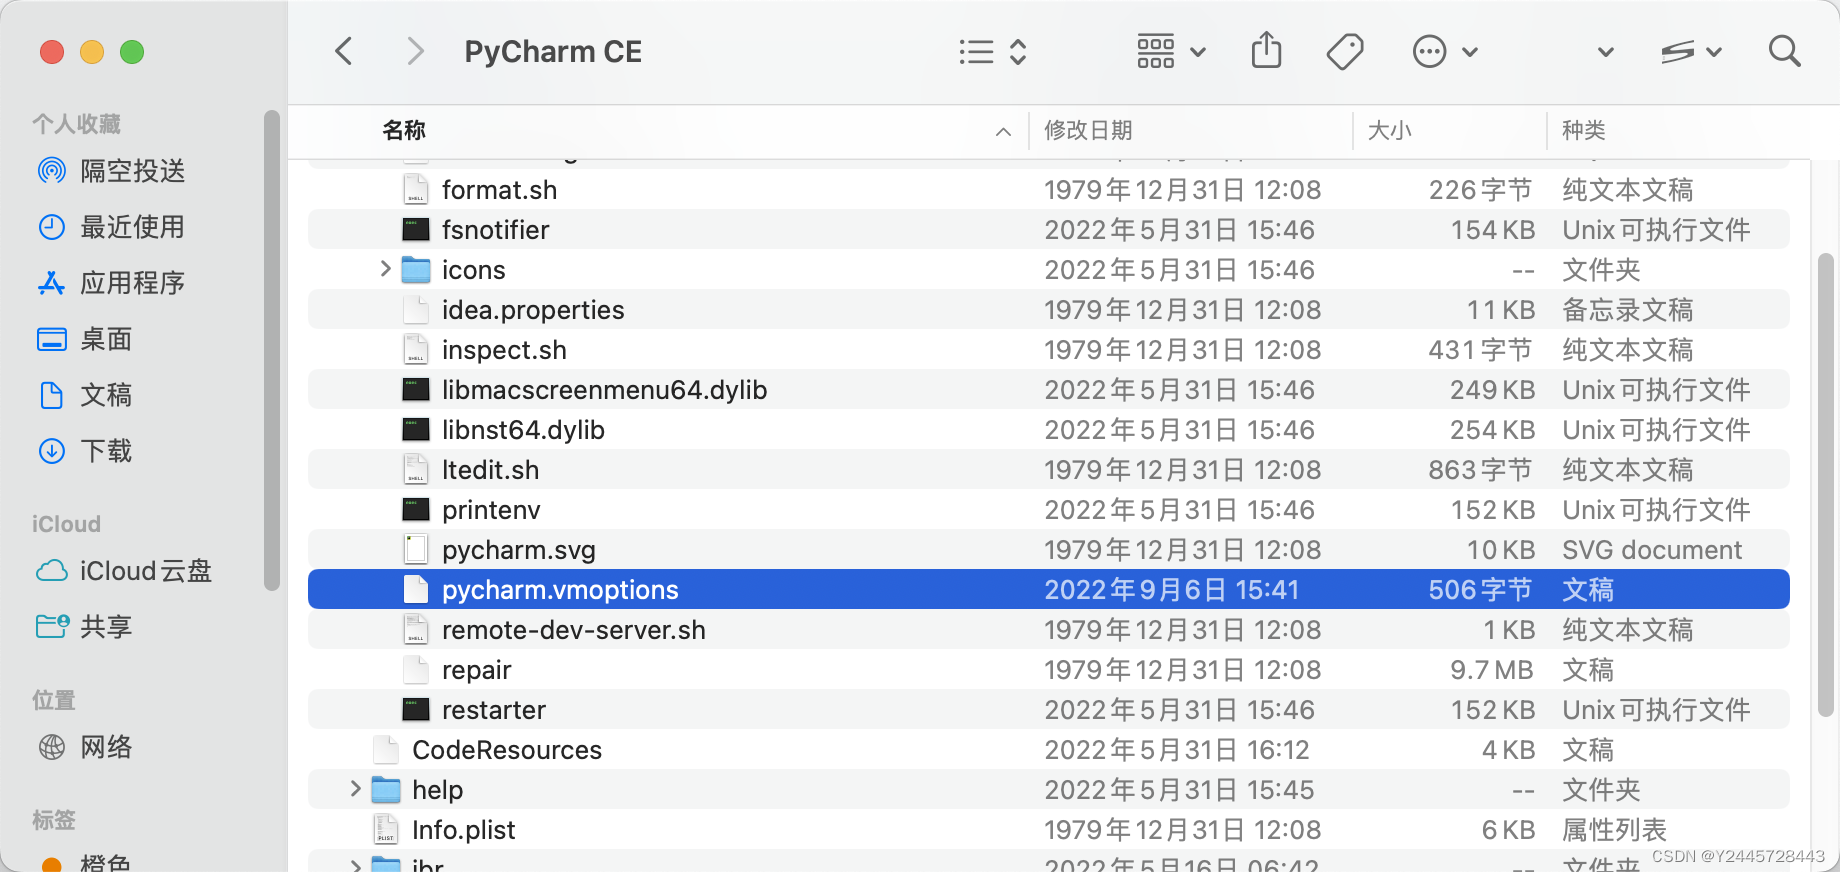Click fsnotifier size 154 KB

pos(1493,230)
